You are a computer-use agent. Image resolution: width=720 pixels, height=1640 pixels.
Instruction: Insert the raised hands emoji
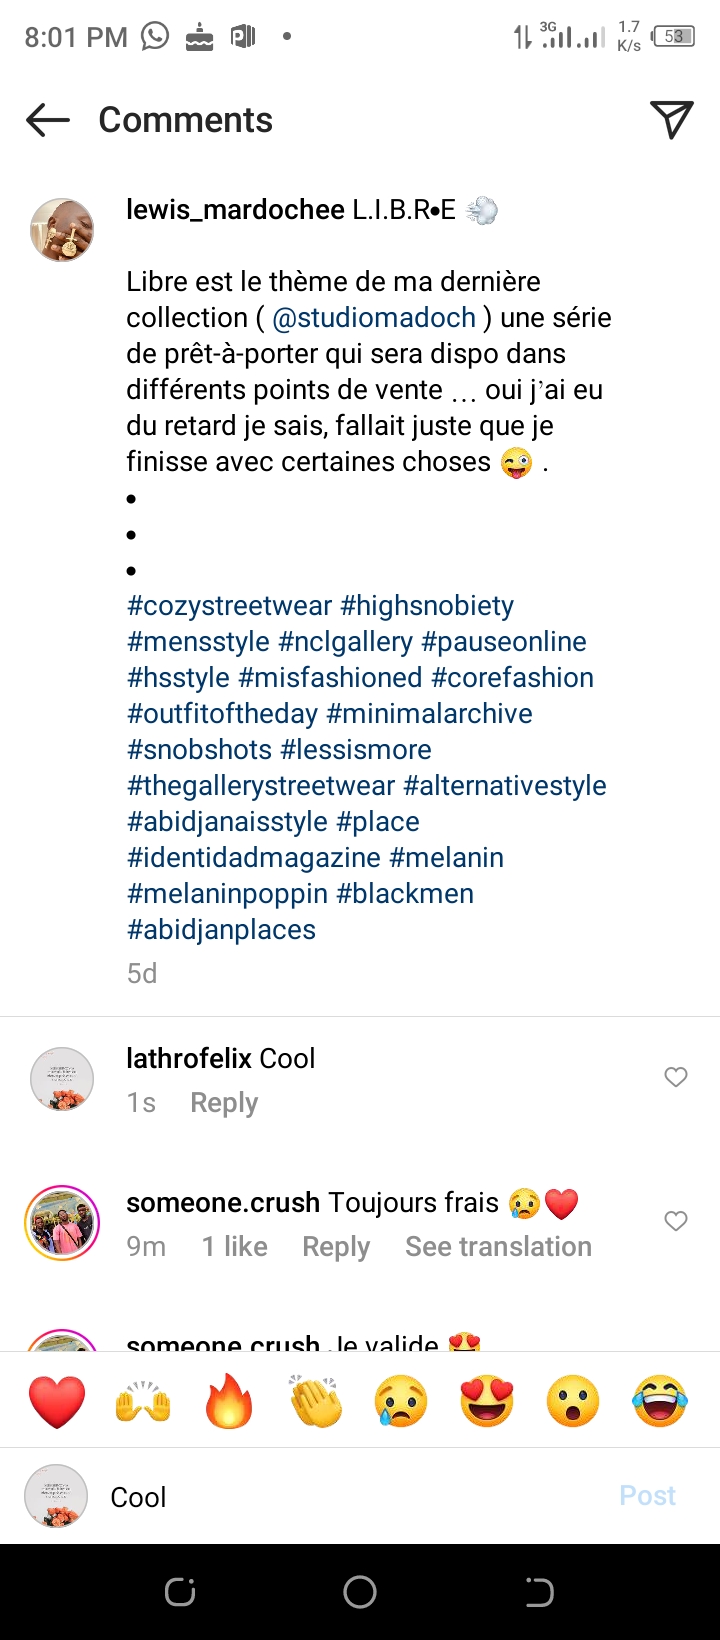pyautogui.click(x=143, y=1401)
